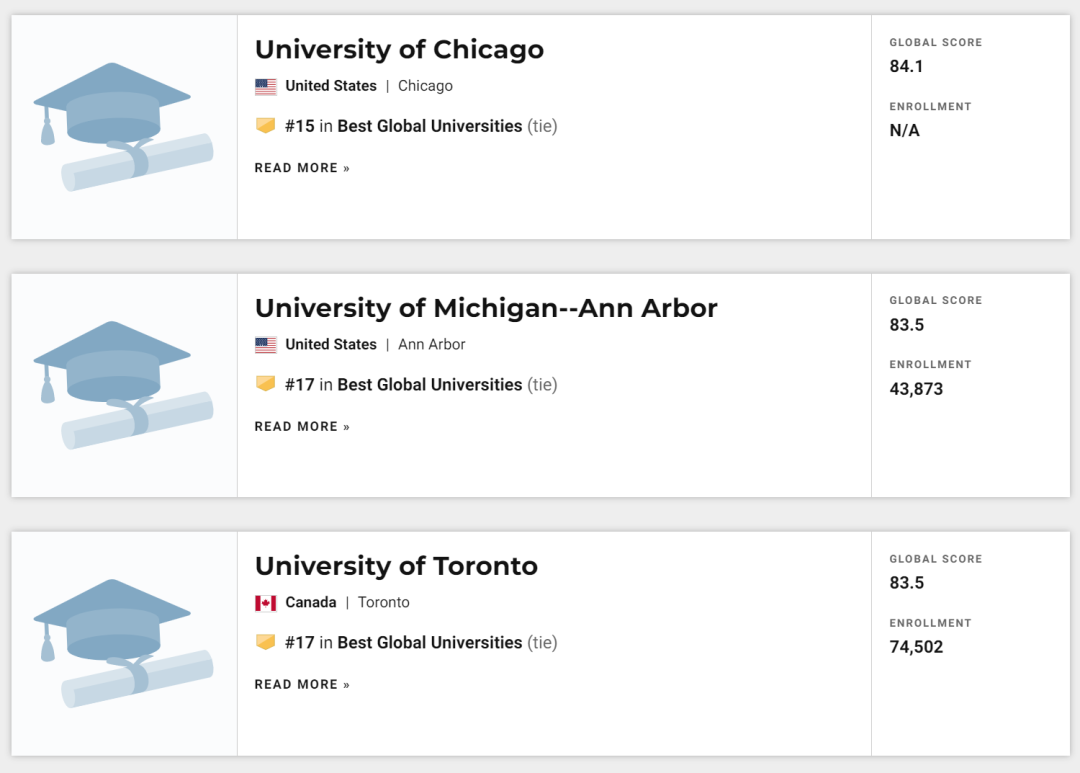Click the University of Toronto graduation cap image

tap(124, 643)
